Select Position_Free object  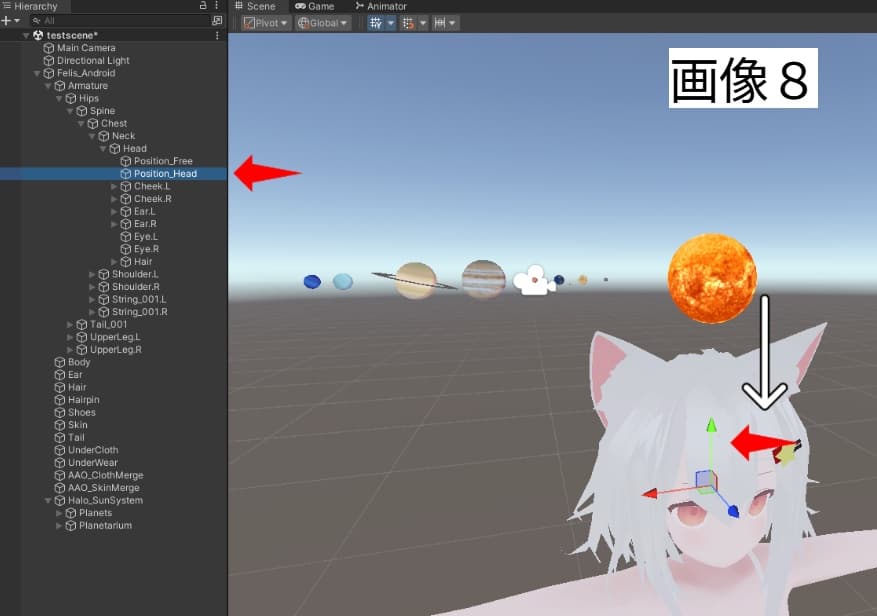[163, 161]
